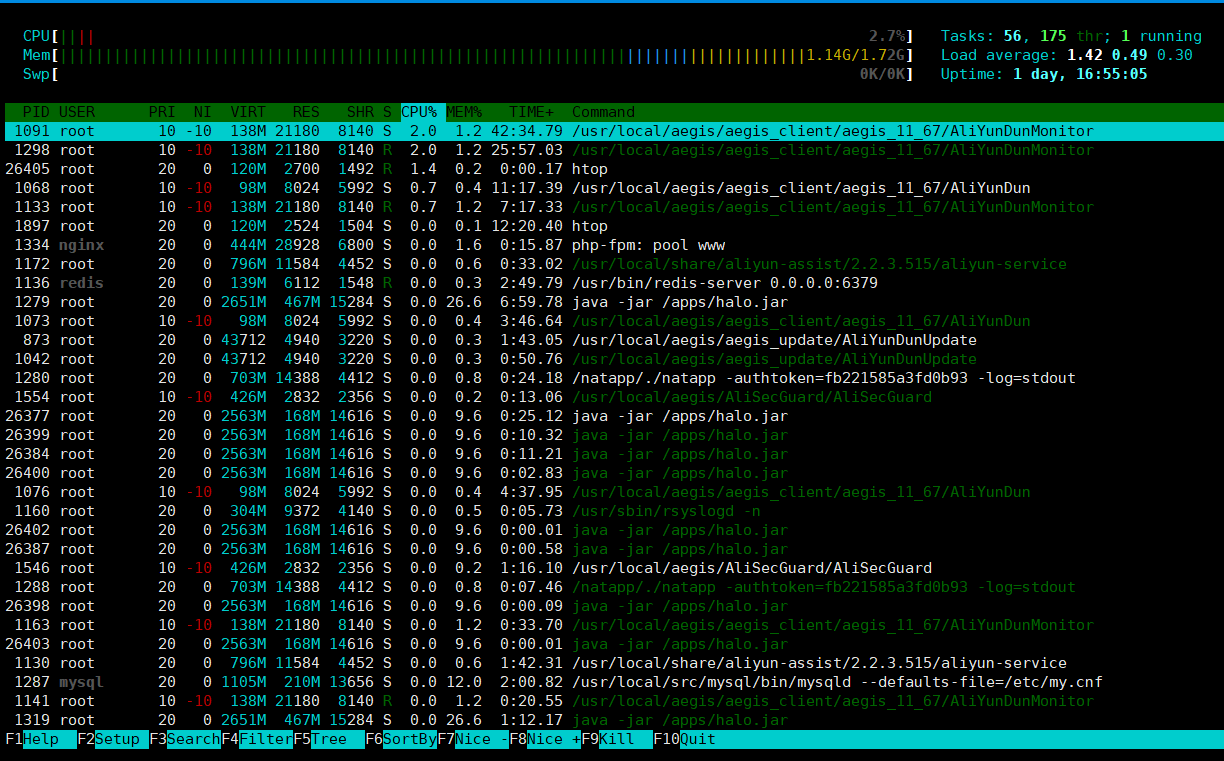Click the NI column header

click(203, 112)
